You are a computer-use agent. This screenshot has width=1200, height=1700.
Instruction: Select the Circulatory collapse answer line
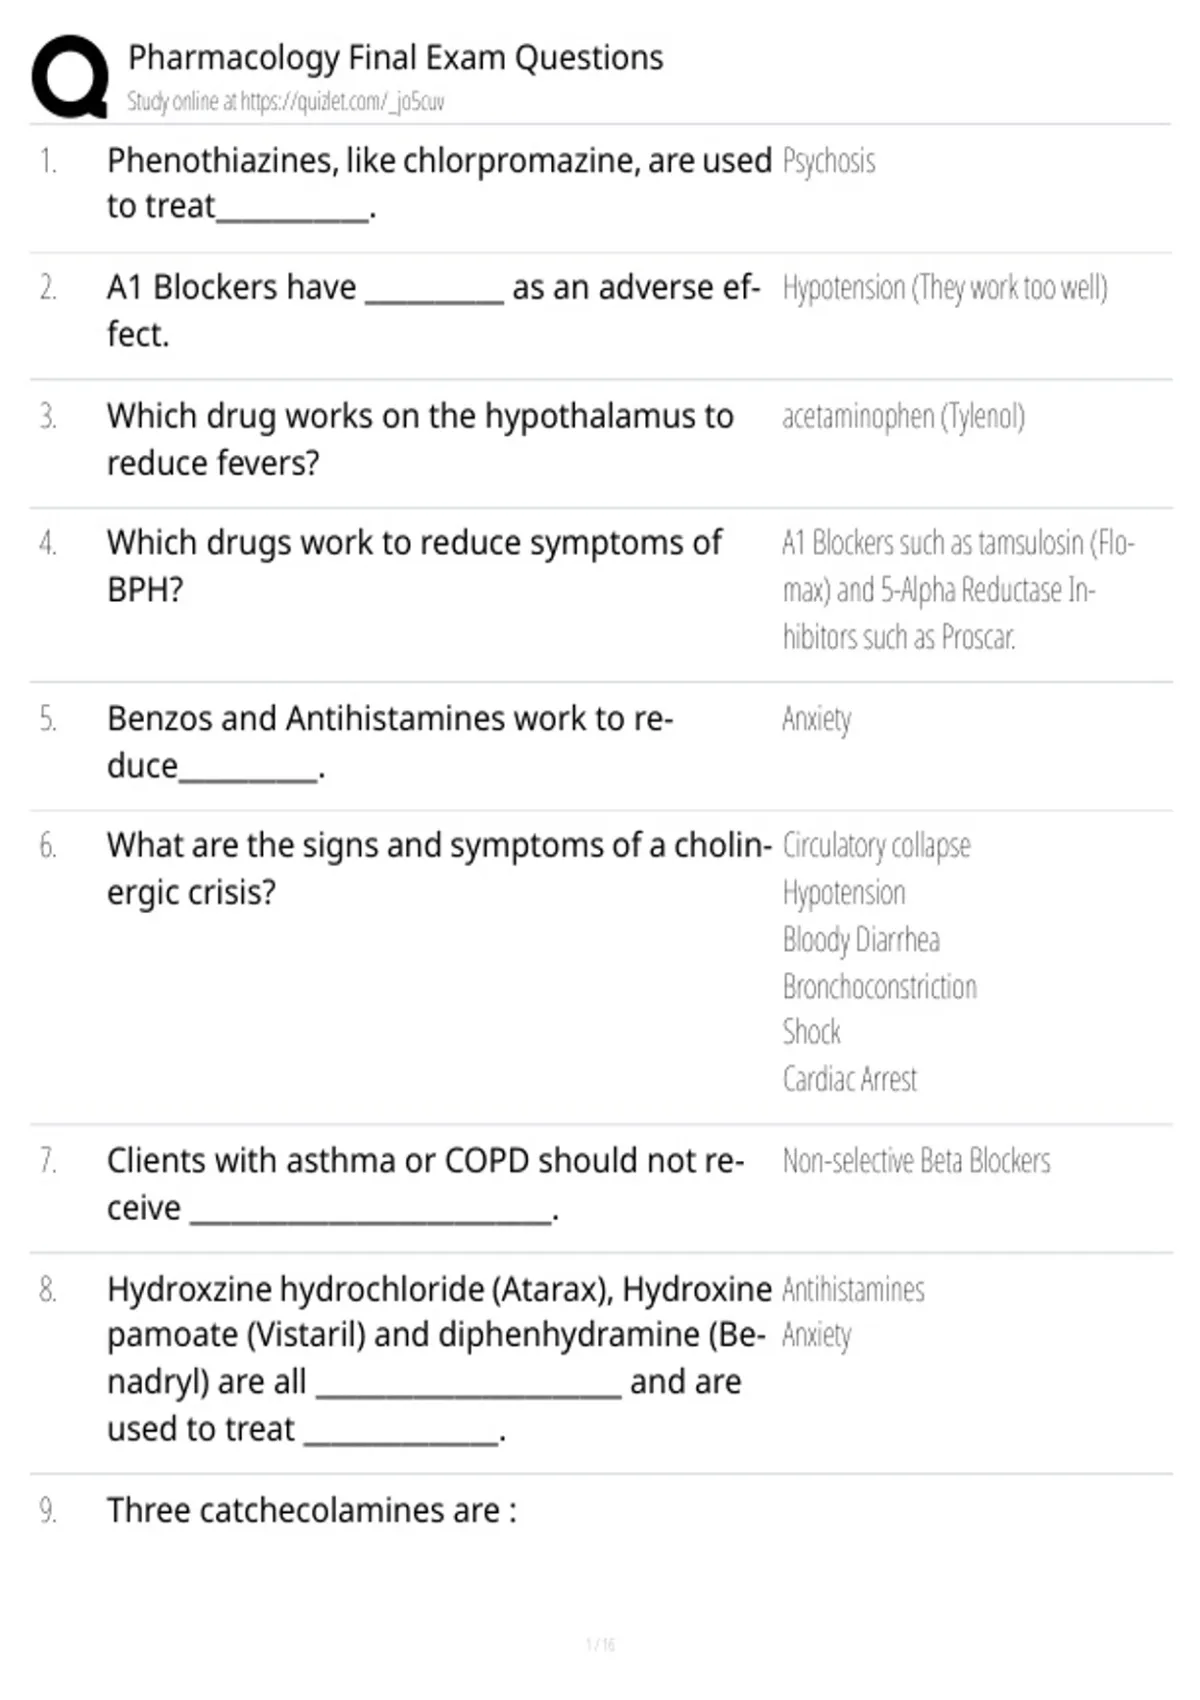[x=876, y=846]
